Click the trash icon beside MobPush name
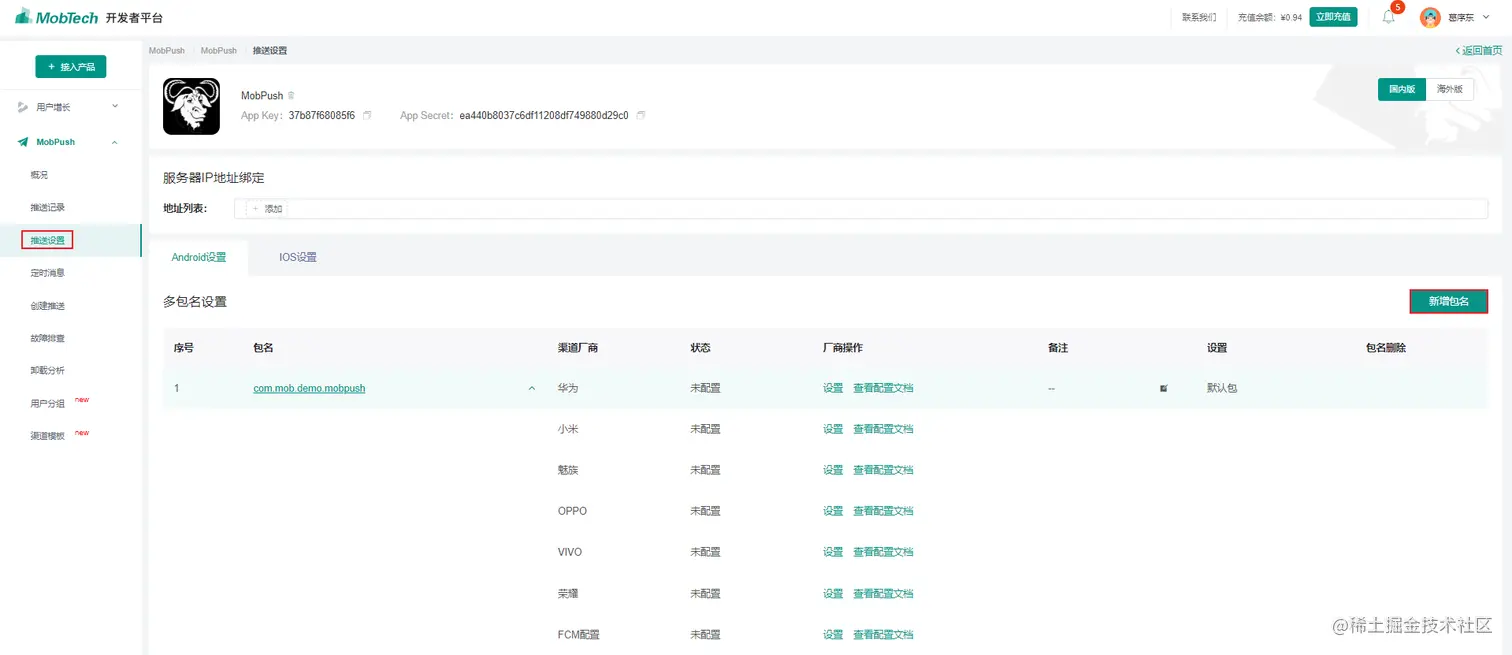This screenshot has height=655, width=1512. 291,96
